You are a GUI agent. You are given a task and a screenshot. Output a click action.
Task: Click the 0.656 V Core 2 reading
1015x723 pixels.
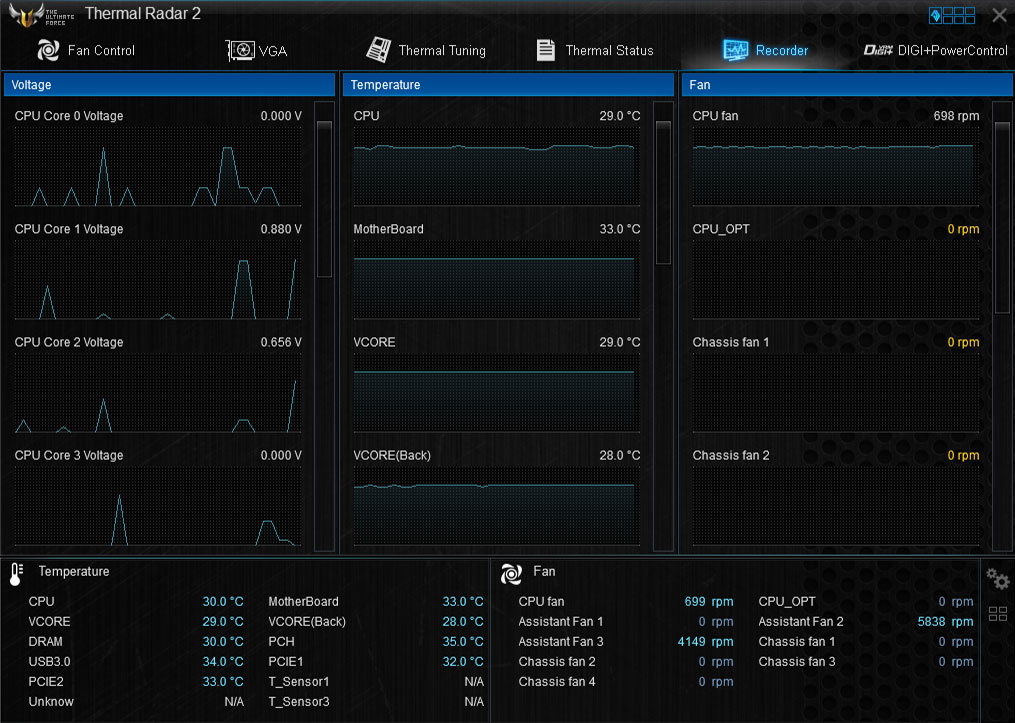281,342
